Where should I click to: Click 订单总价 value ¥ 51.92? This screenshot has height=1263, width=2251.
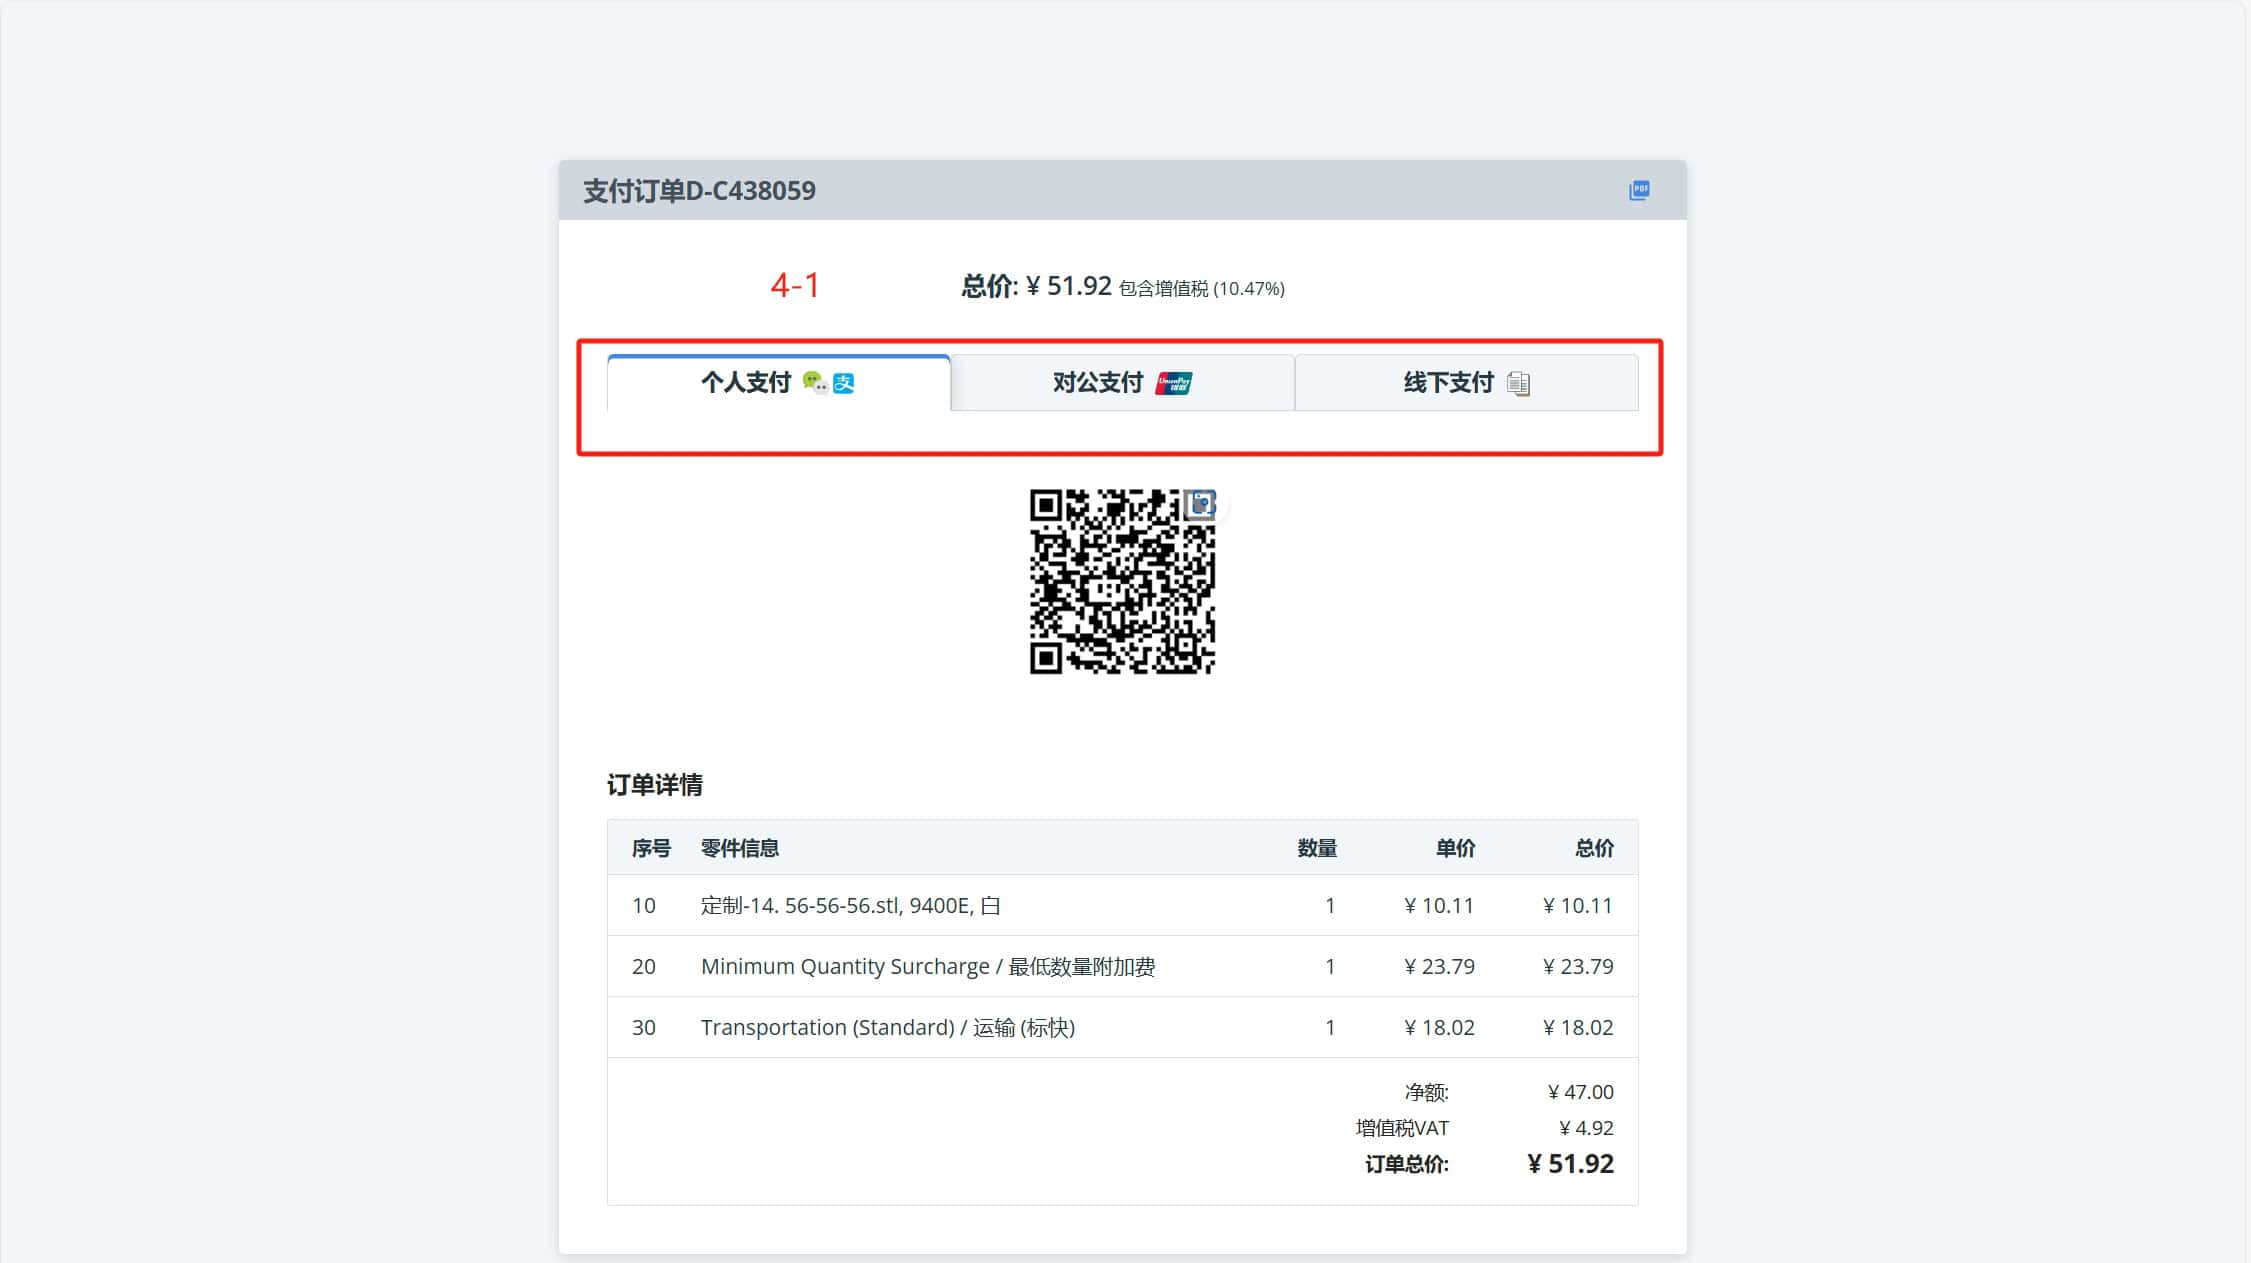pyautogui.click(x=1570, y=1164)
